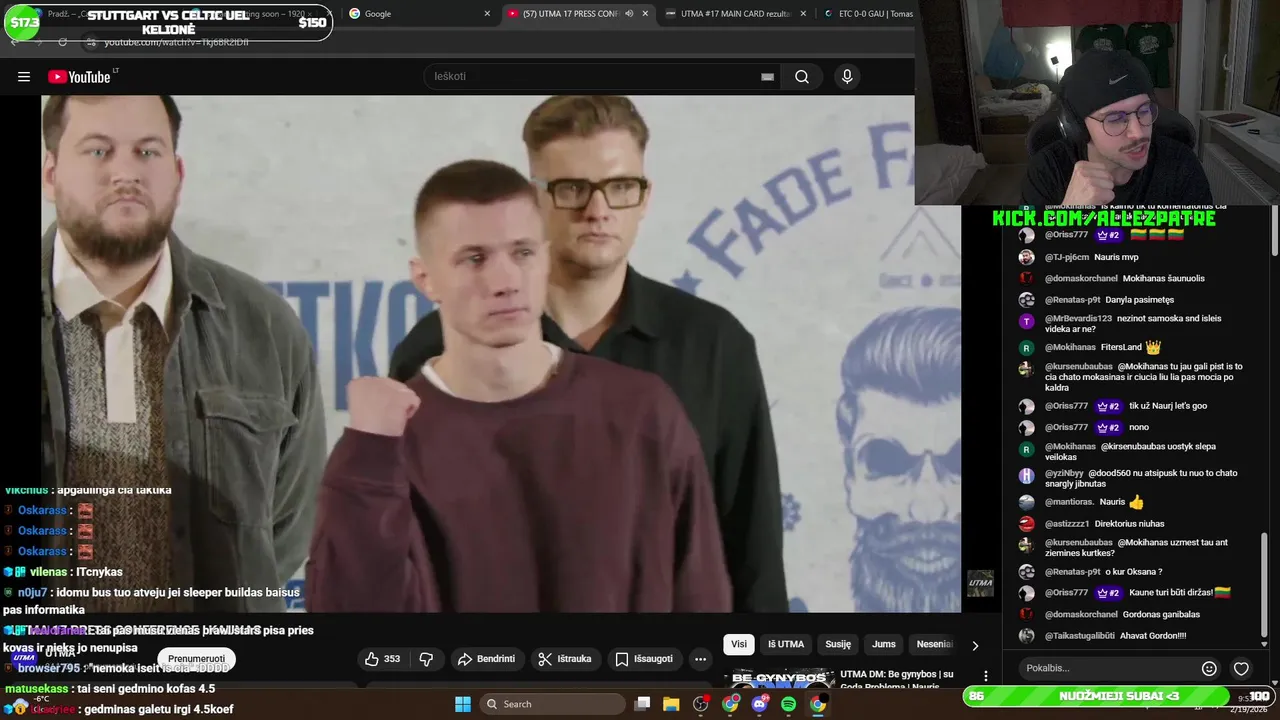Screen dimensions: 1280x720
Task: Open Task View from the taskbar
Action: 643,704
